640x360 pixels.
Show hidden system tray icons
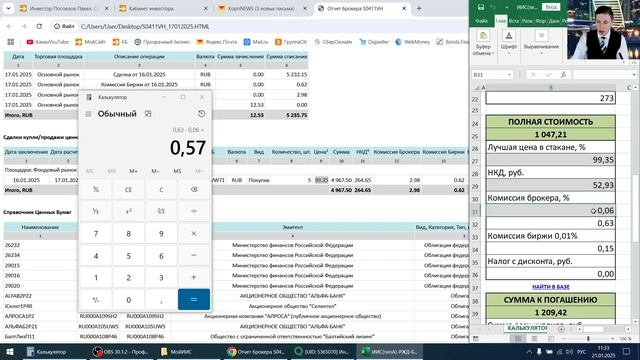pyautogui.click(x=529, y=351)
